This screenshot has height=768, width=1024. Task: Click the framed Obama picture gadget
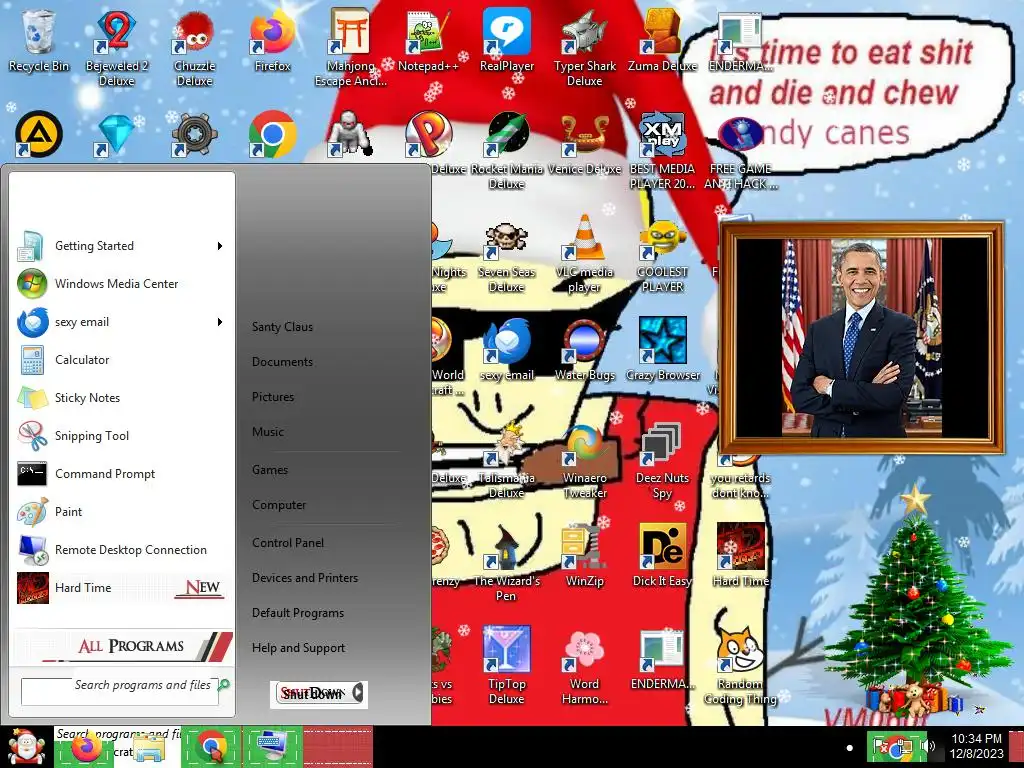(x=861, y=338)
